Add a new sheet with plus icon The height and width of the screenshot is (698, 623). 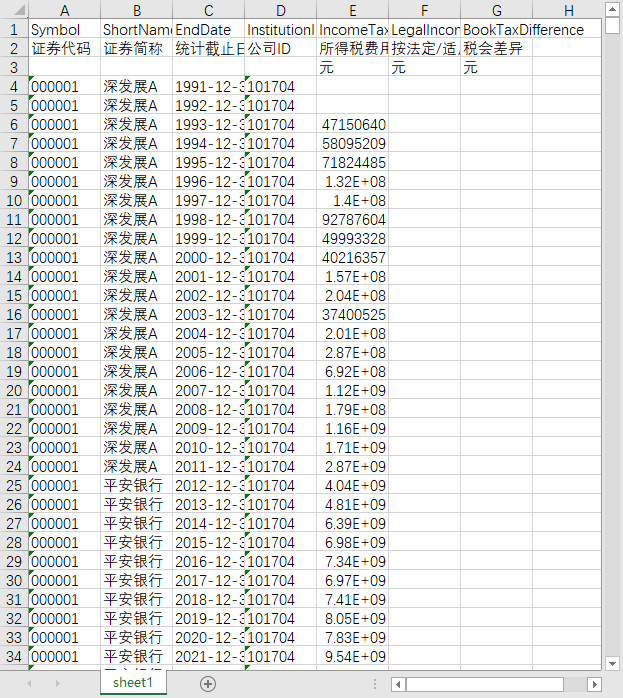click(x=208, y=683)
